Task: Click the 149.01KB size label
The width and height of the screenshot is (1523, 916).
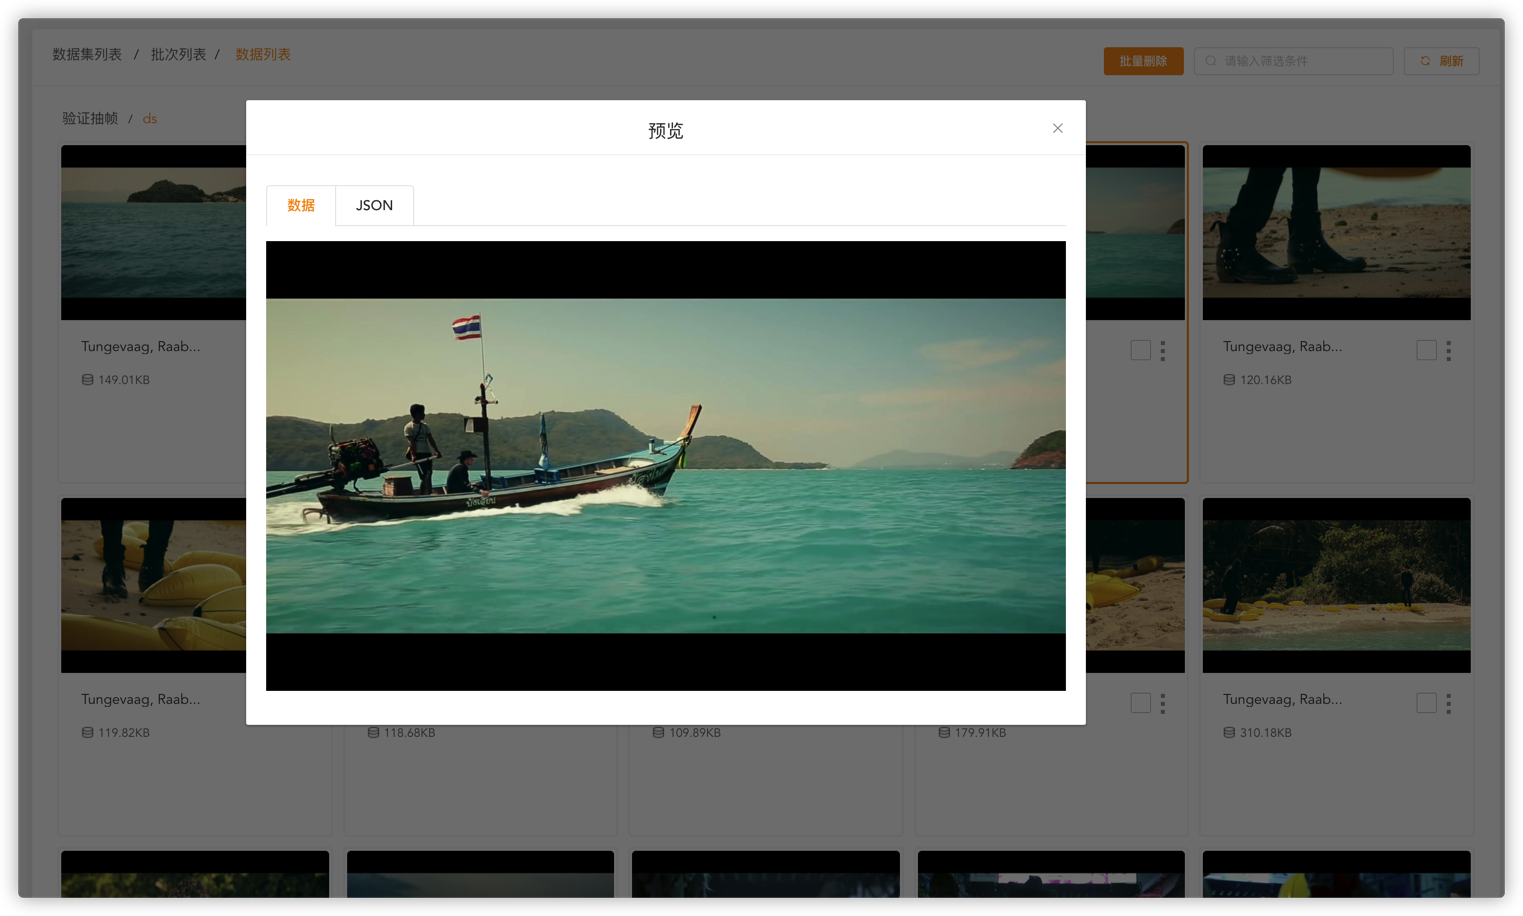Action: pyautogui.click(x=124, y=380)
